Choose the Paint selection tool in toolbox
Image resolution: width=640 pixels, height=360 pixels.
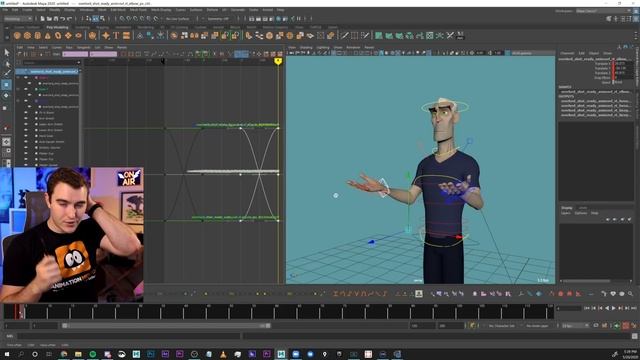[x=7, y=73]
